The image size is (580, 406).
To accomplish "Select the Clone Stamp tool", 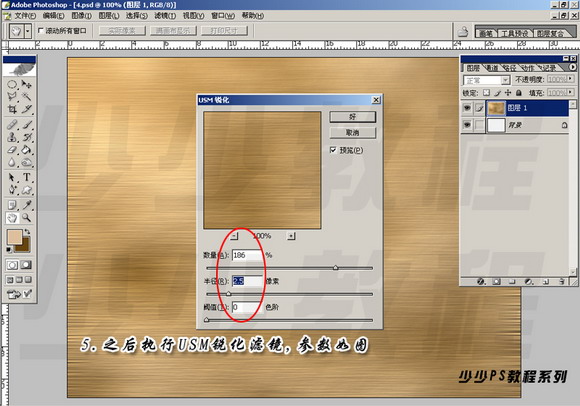I will [12, 137].
